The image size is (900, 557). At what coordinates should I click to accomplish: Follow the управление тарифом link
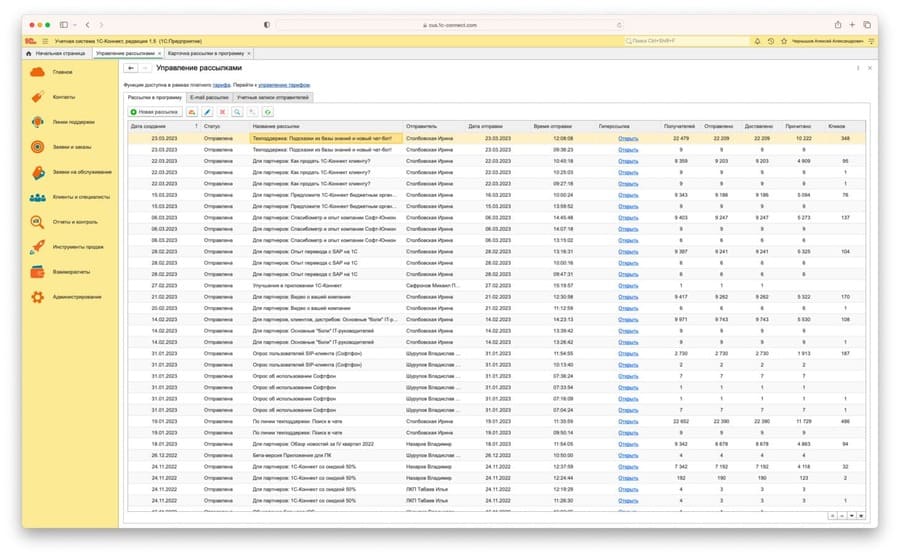coord(284,85)
